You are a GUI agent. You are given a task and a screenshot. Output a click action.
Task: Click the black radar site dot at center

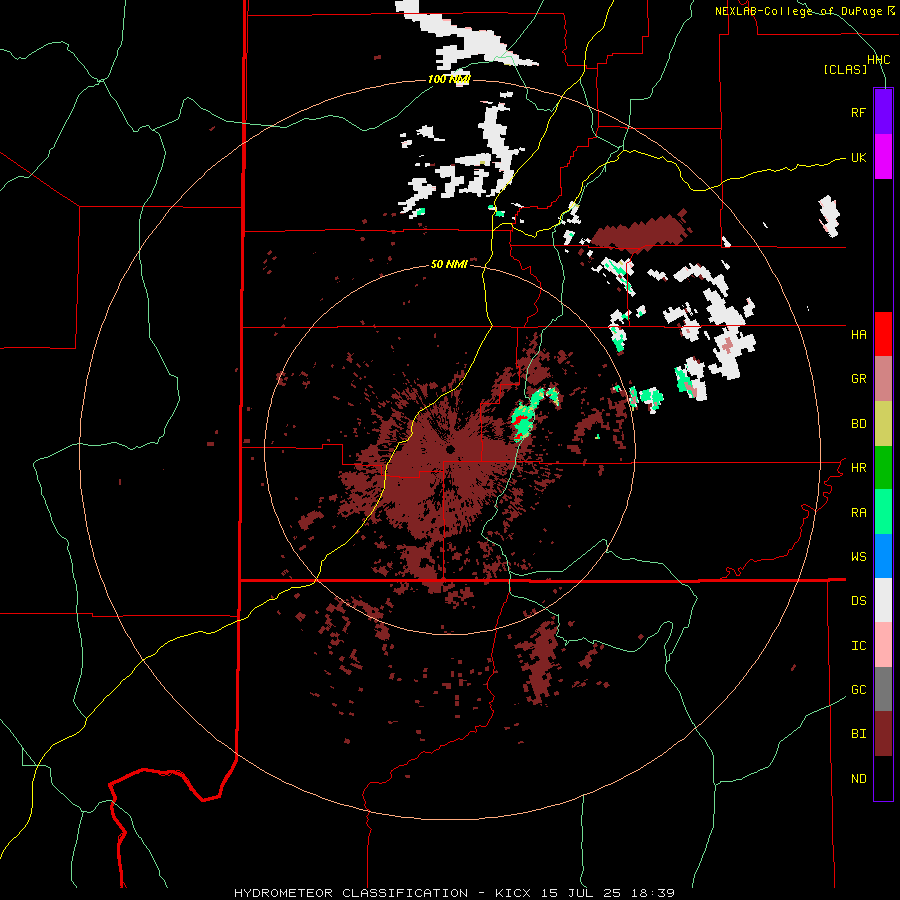click(x=451, y=449)
